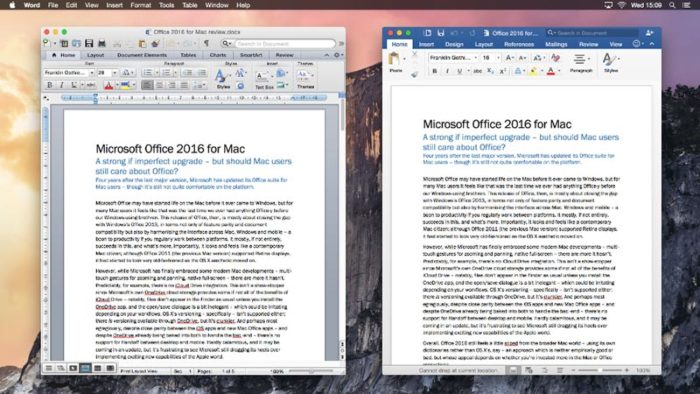Switch to Layout tab in left Word
The height and width of the screenshot is (394, 700).
95,55
